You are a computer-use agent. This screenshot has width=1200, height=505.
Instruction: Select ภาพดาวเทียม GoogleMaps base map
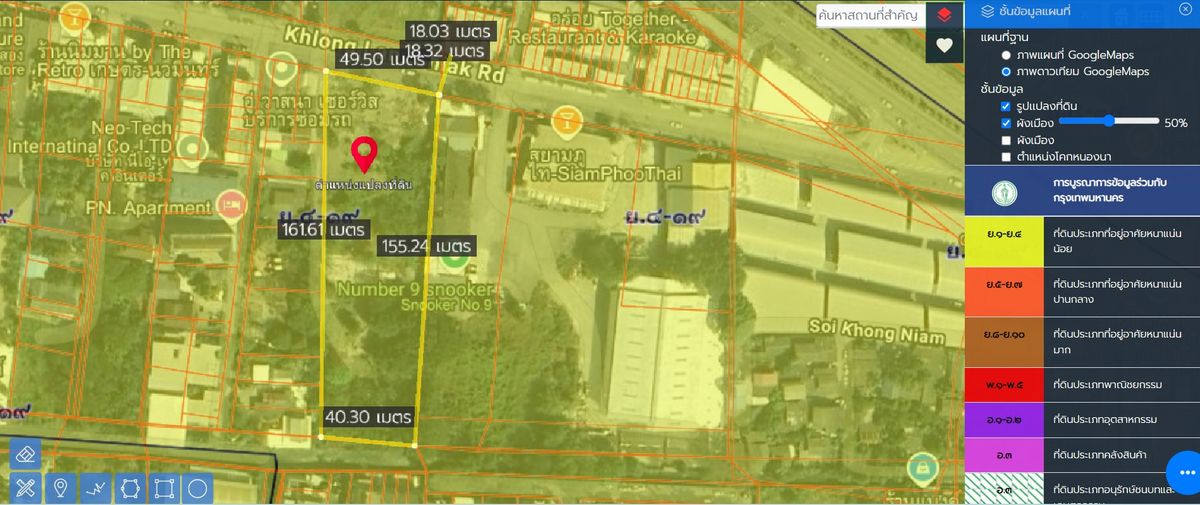[1006, 72]
